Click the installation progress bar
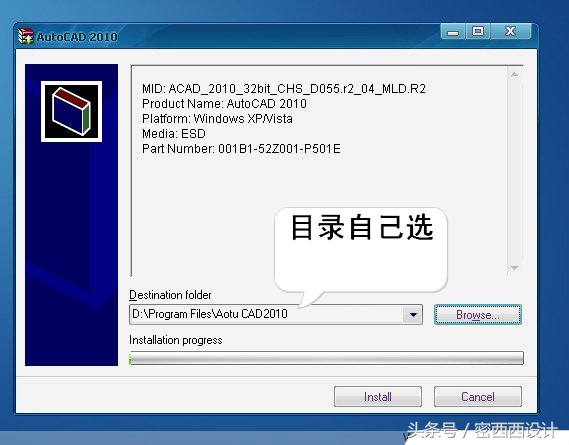Screen dimensions: 569x445 326,358
